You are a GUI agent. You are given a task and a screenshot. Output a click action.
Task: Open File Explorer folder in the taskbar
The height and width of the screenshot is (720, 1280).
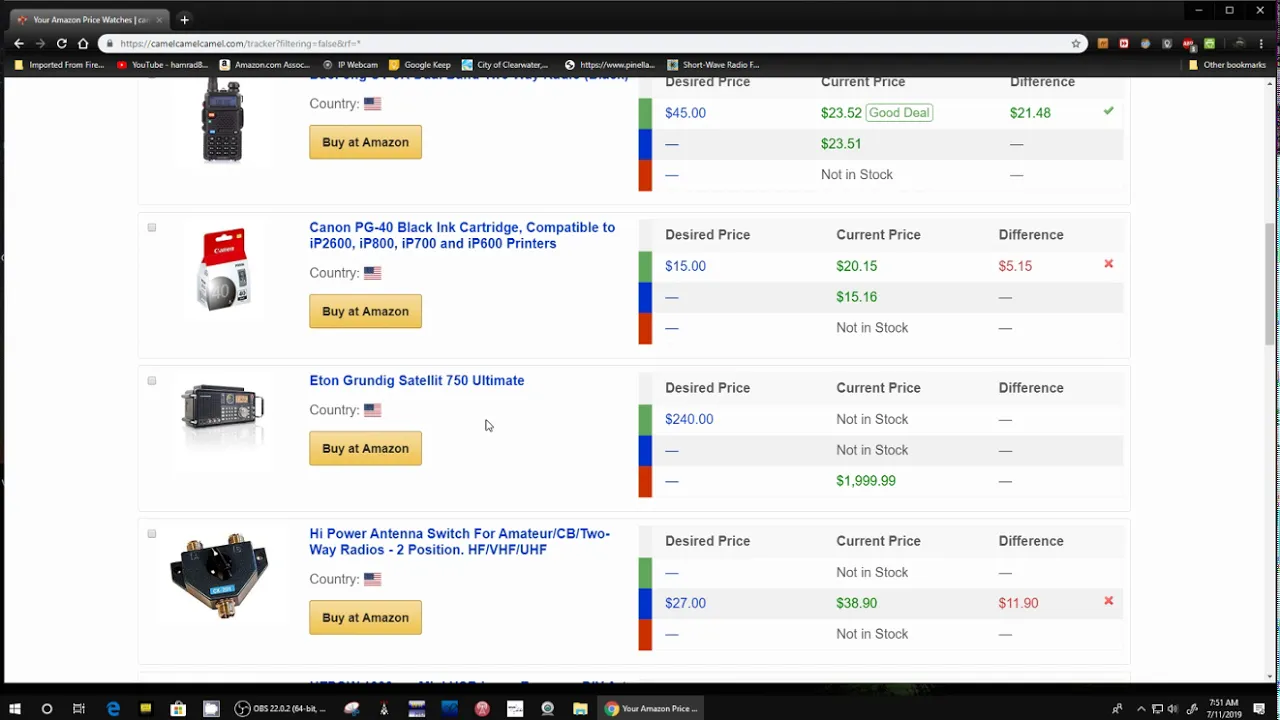click(x=580, y=709)
